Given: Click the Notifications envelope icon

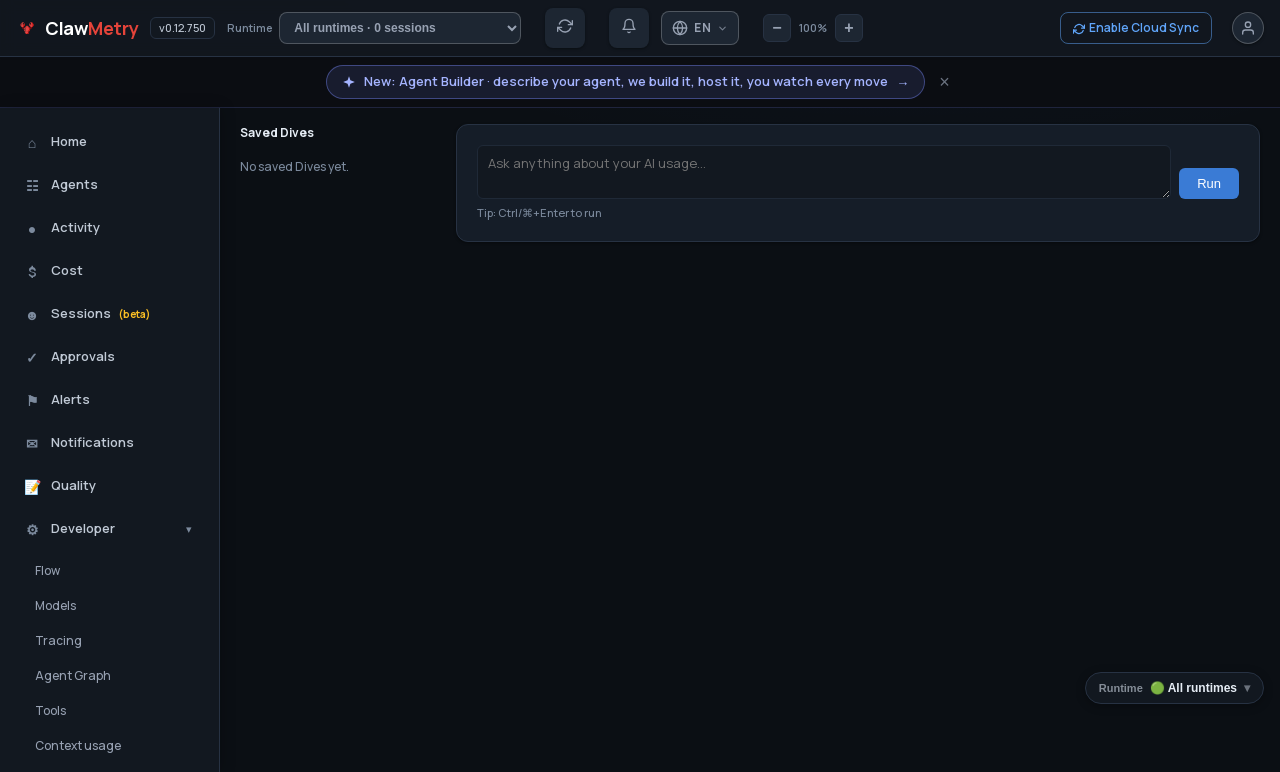Looking at the screenshot, I should (x=32, y=444).
